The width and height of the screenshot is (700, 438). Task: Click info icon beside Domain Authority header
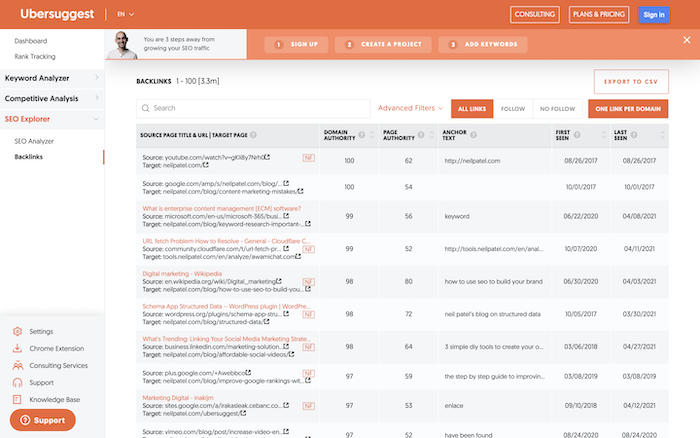pyautogui.click(x=362, y=135)
